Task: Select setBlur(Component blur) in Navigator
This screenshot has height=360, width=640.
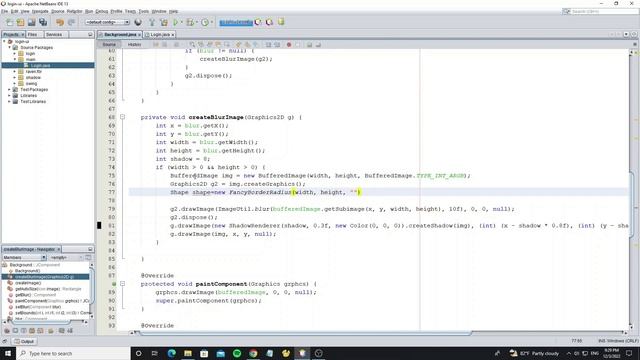Action: (38, 307)
